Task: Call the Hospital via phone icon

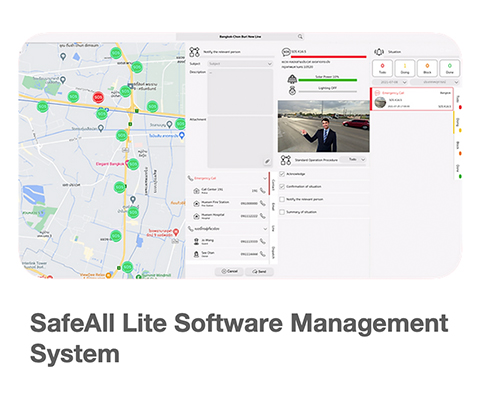Action: coord(263,216)
